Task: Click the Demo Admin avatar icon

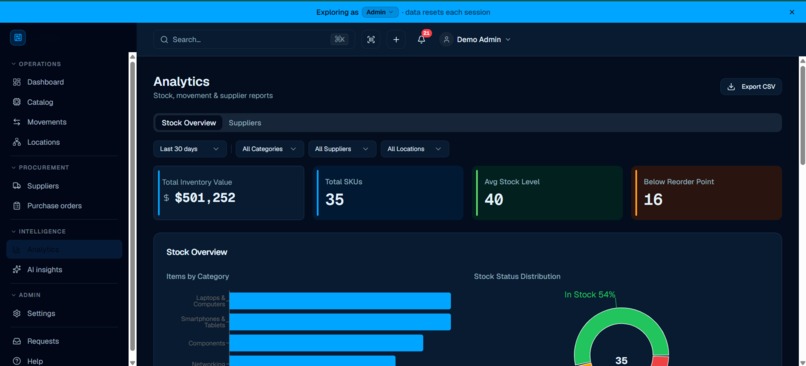Action: click(x=446, y=40)
